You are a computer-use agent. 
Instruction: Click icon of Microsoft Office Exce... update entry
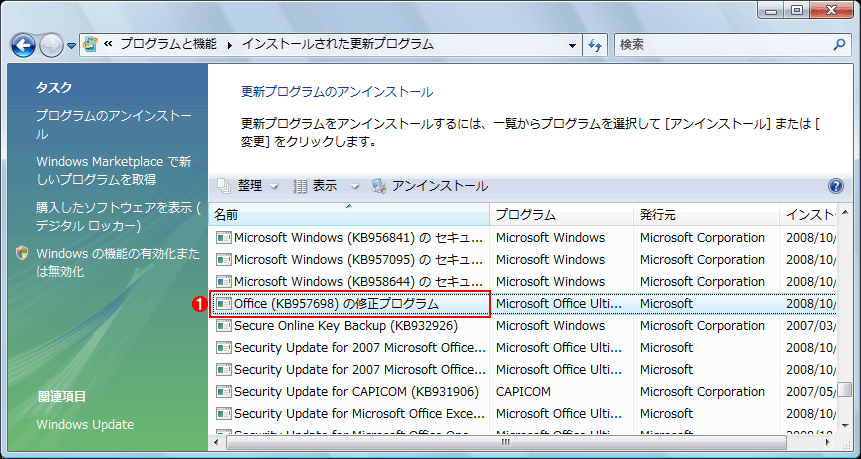point(223,413)
